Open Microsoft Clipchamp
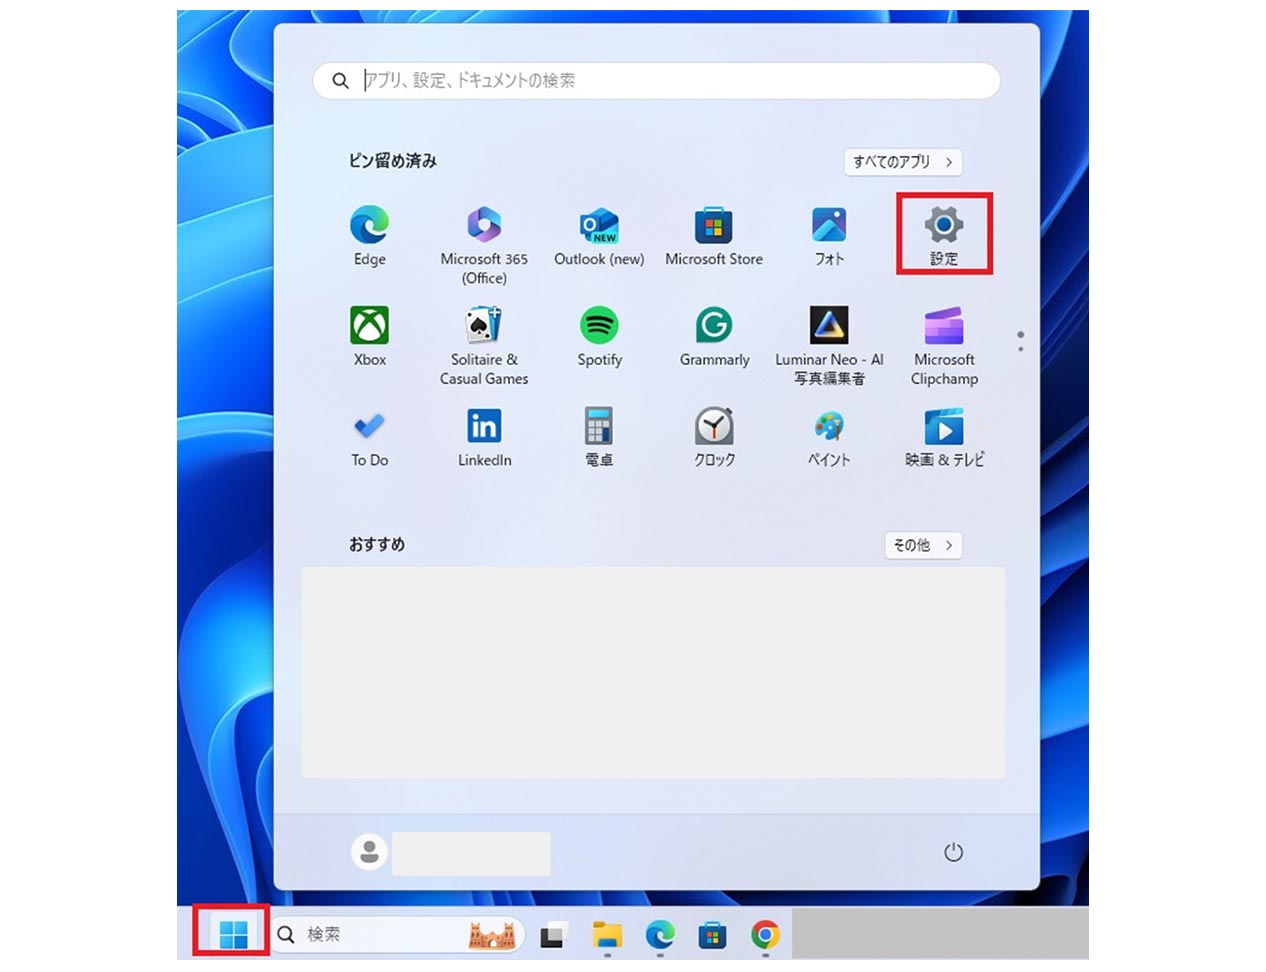 pyautogui.click(x=944, y=346)
